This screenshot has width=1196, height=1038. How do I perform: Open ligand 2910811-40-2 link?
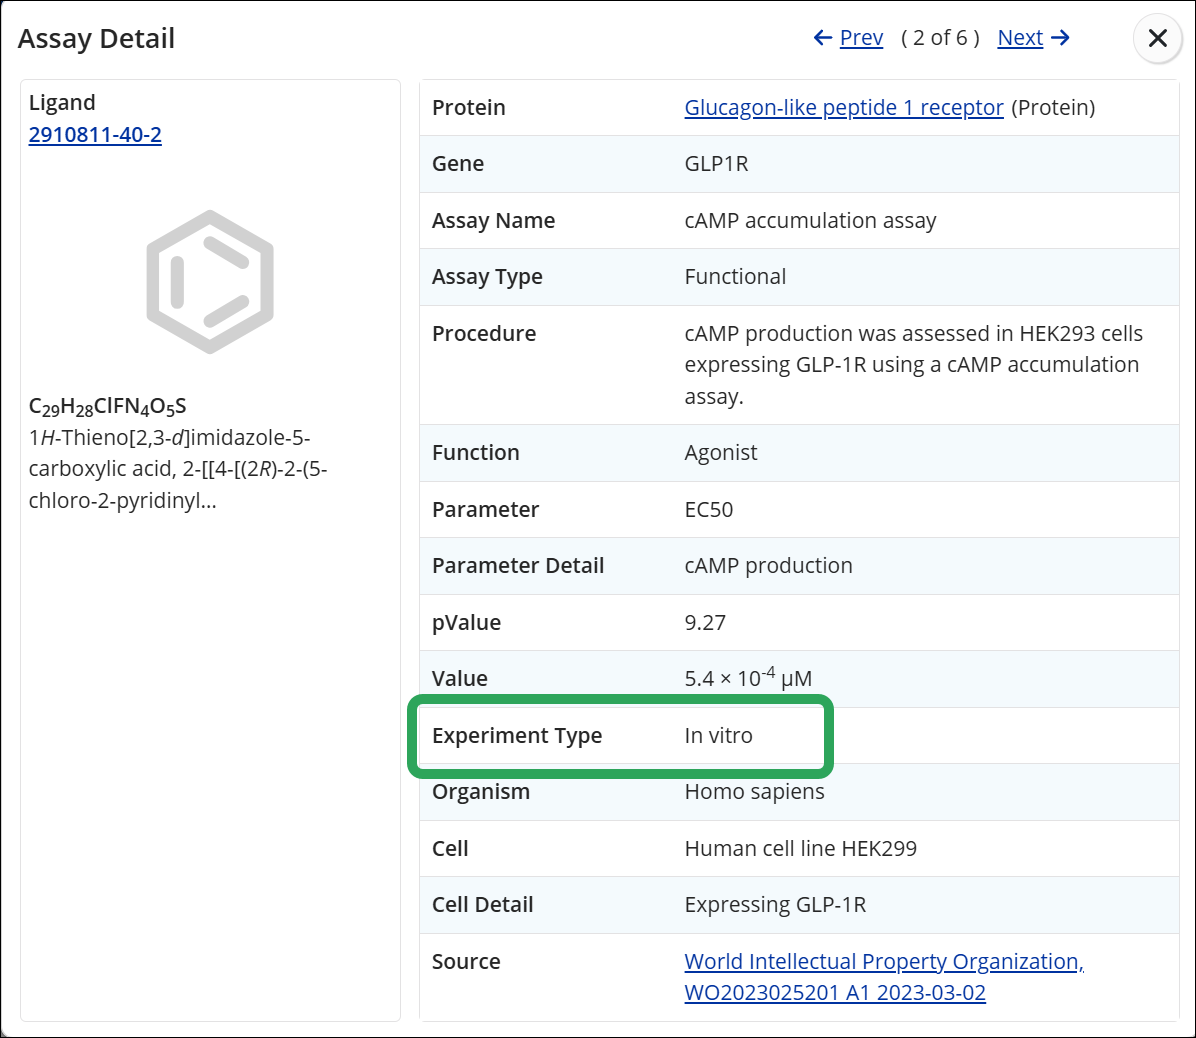pos(95,134)
